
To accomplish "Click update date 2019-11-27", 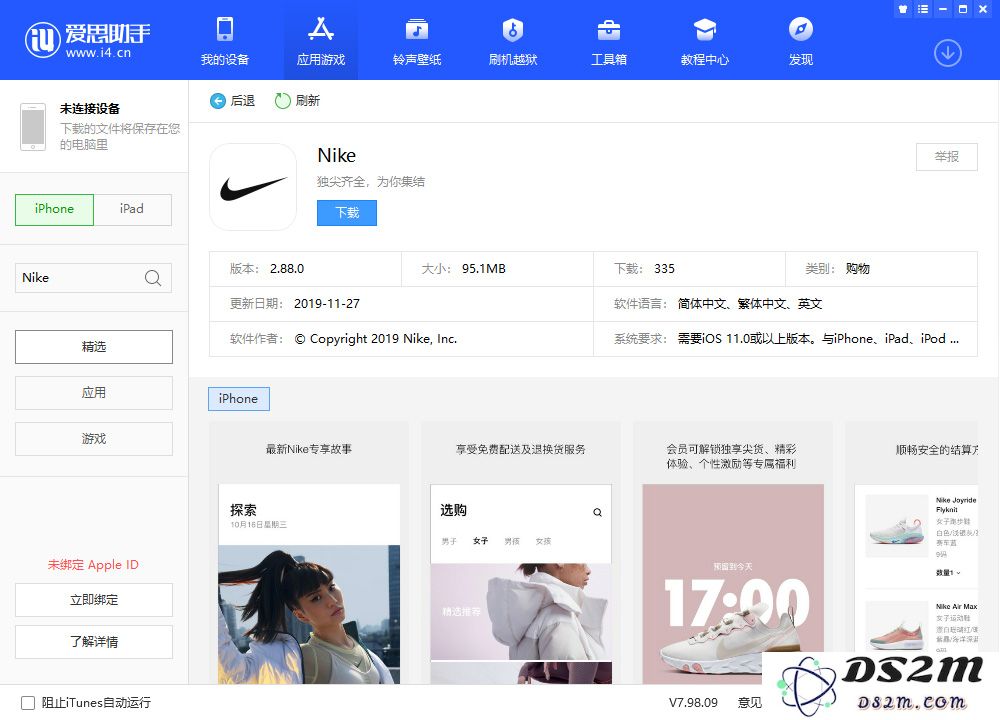I will (x=327, y=304).
